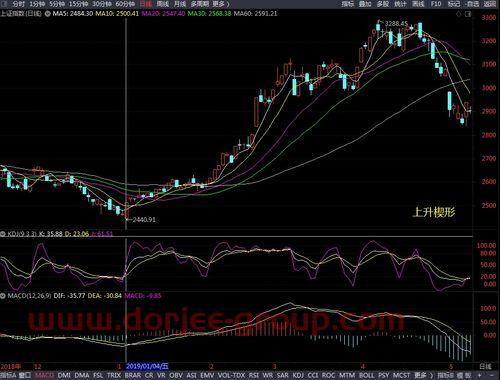
Task: Click the KDJ panel settings circle icon
Action: 3,234
